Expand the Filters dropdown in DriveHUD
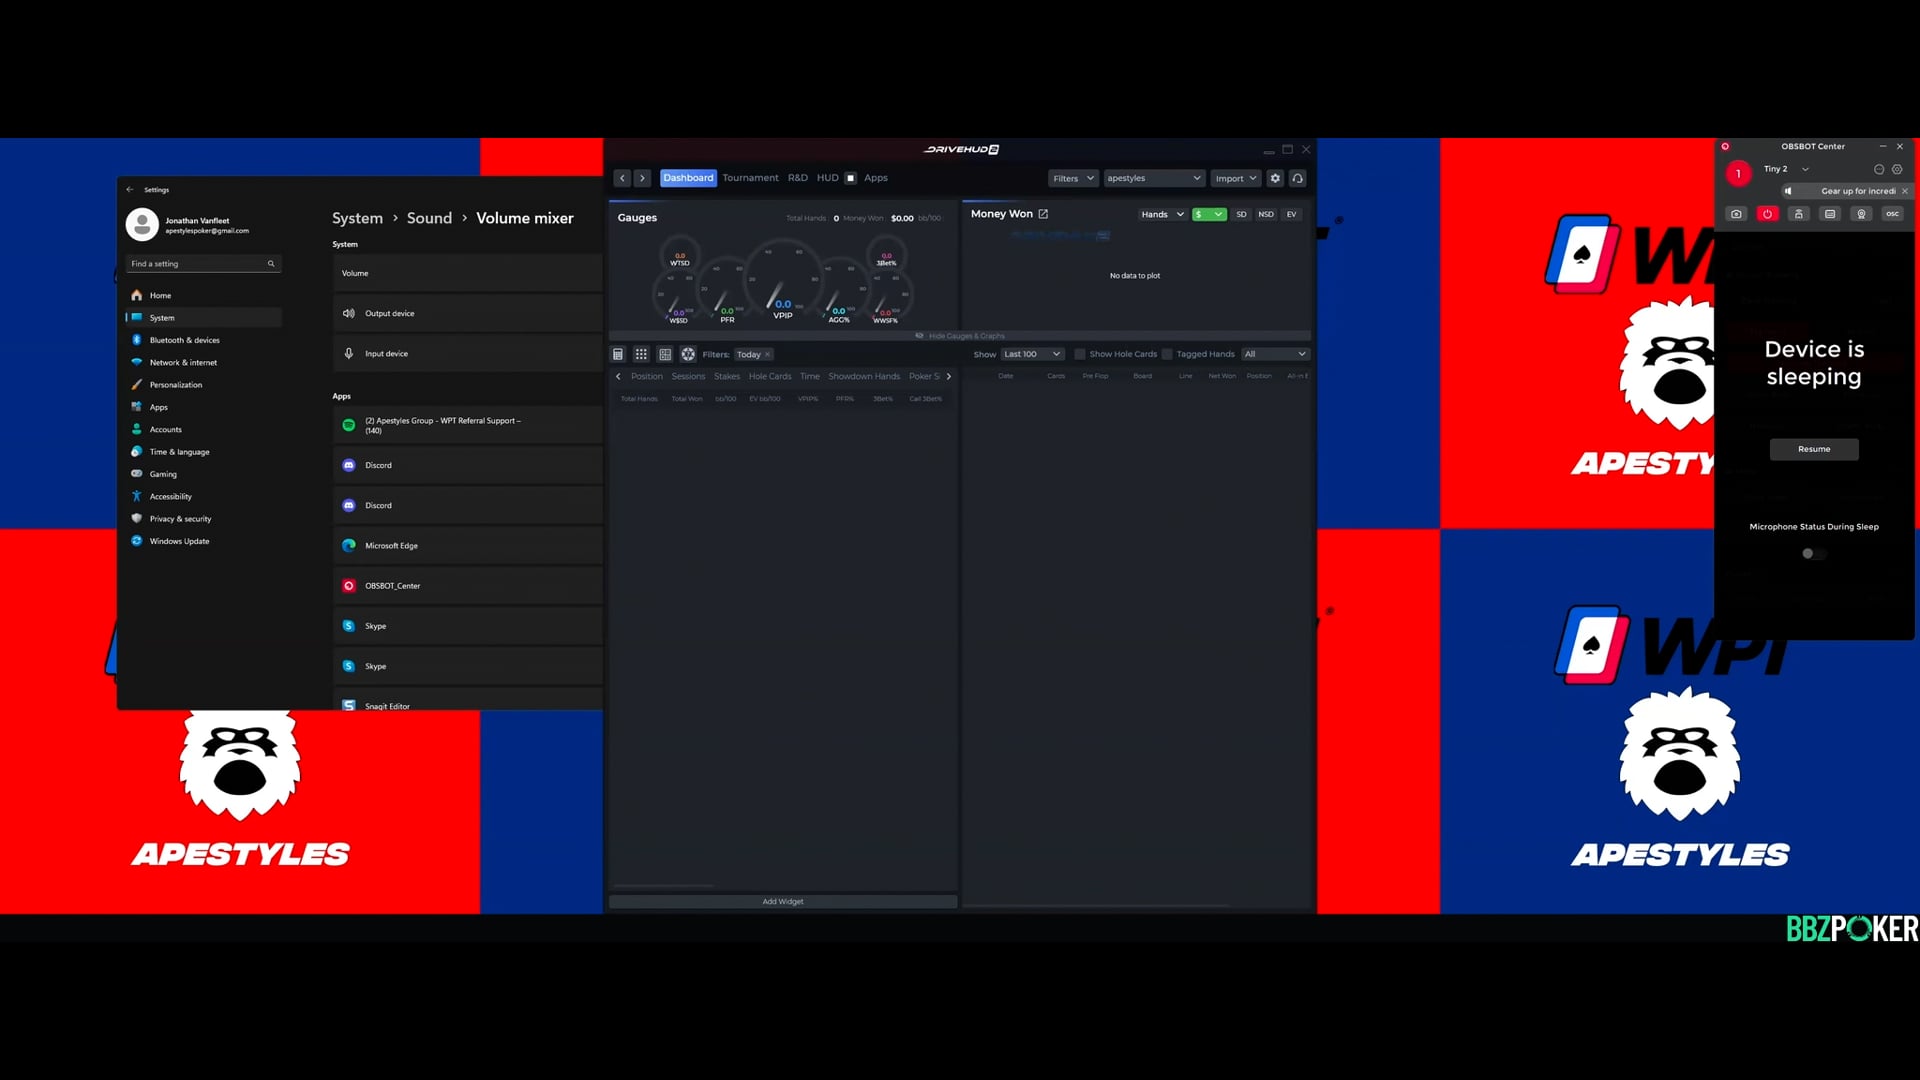 click(1072, 178)
